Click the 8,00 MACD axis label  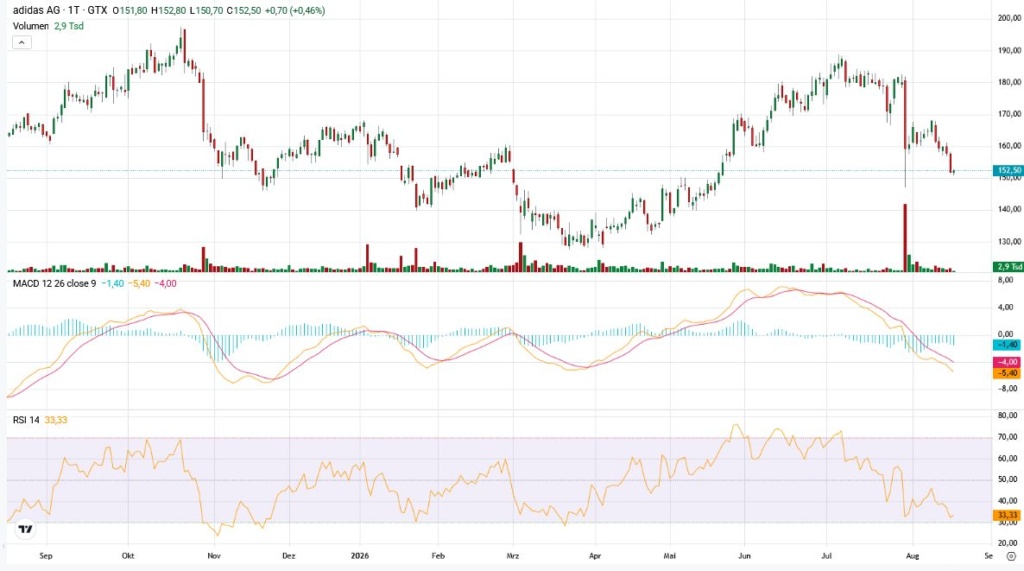(1006, 280)
